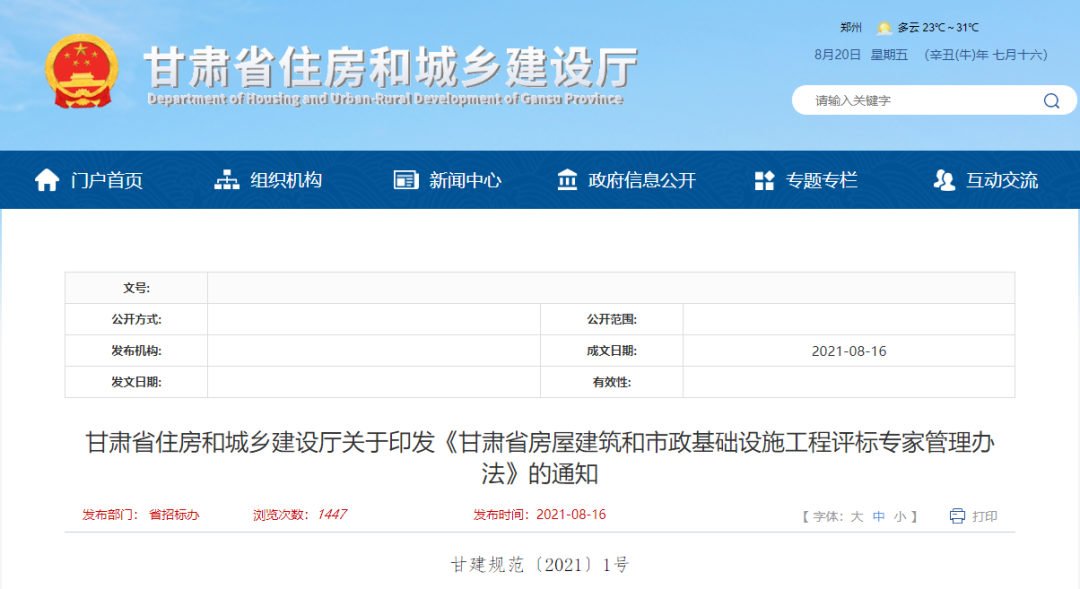Click the grid icon for 专题专栏
The width and height of the screenshot is (1080, 589).
click(765, 180)
